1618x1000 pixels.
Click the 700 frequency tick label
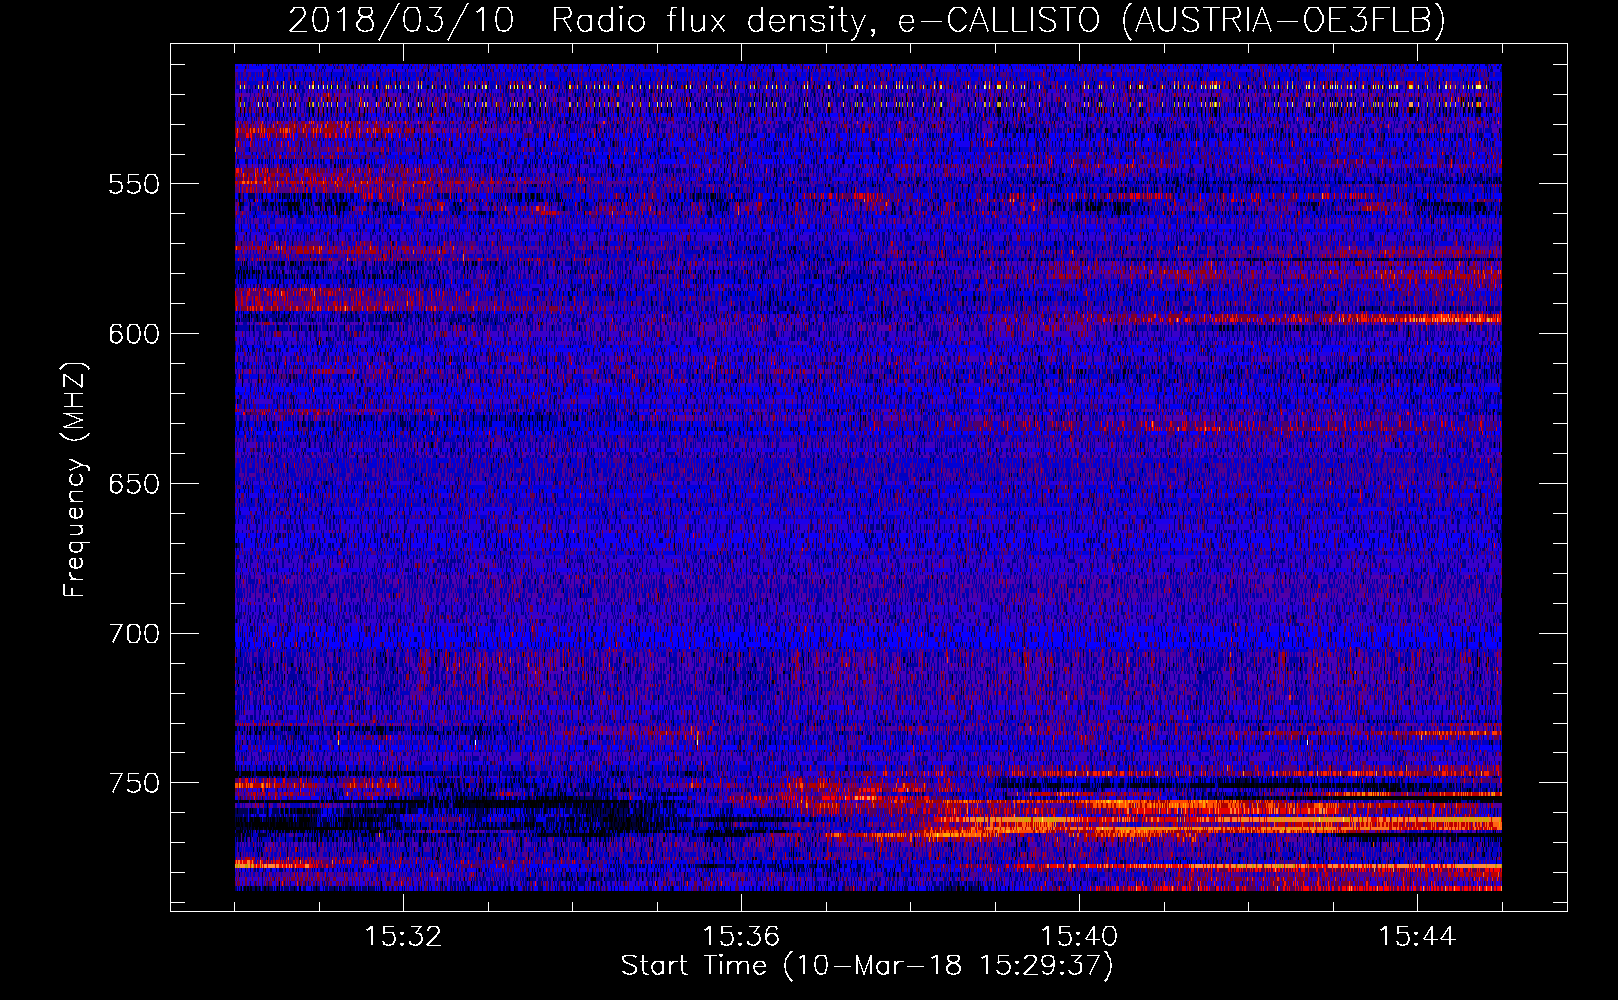click(x=134, y=634)
